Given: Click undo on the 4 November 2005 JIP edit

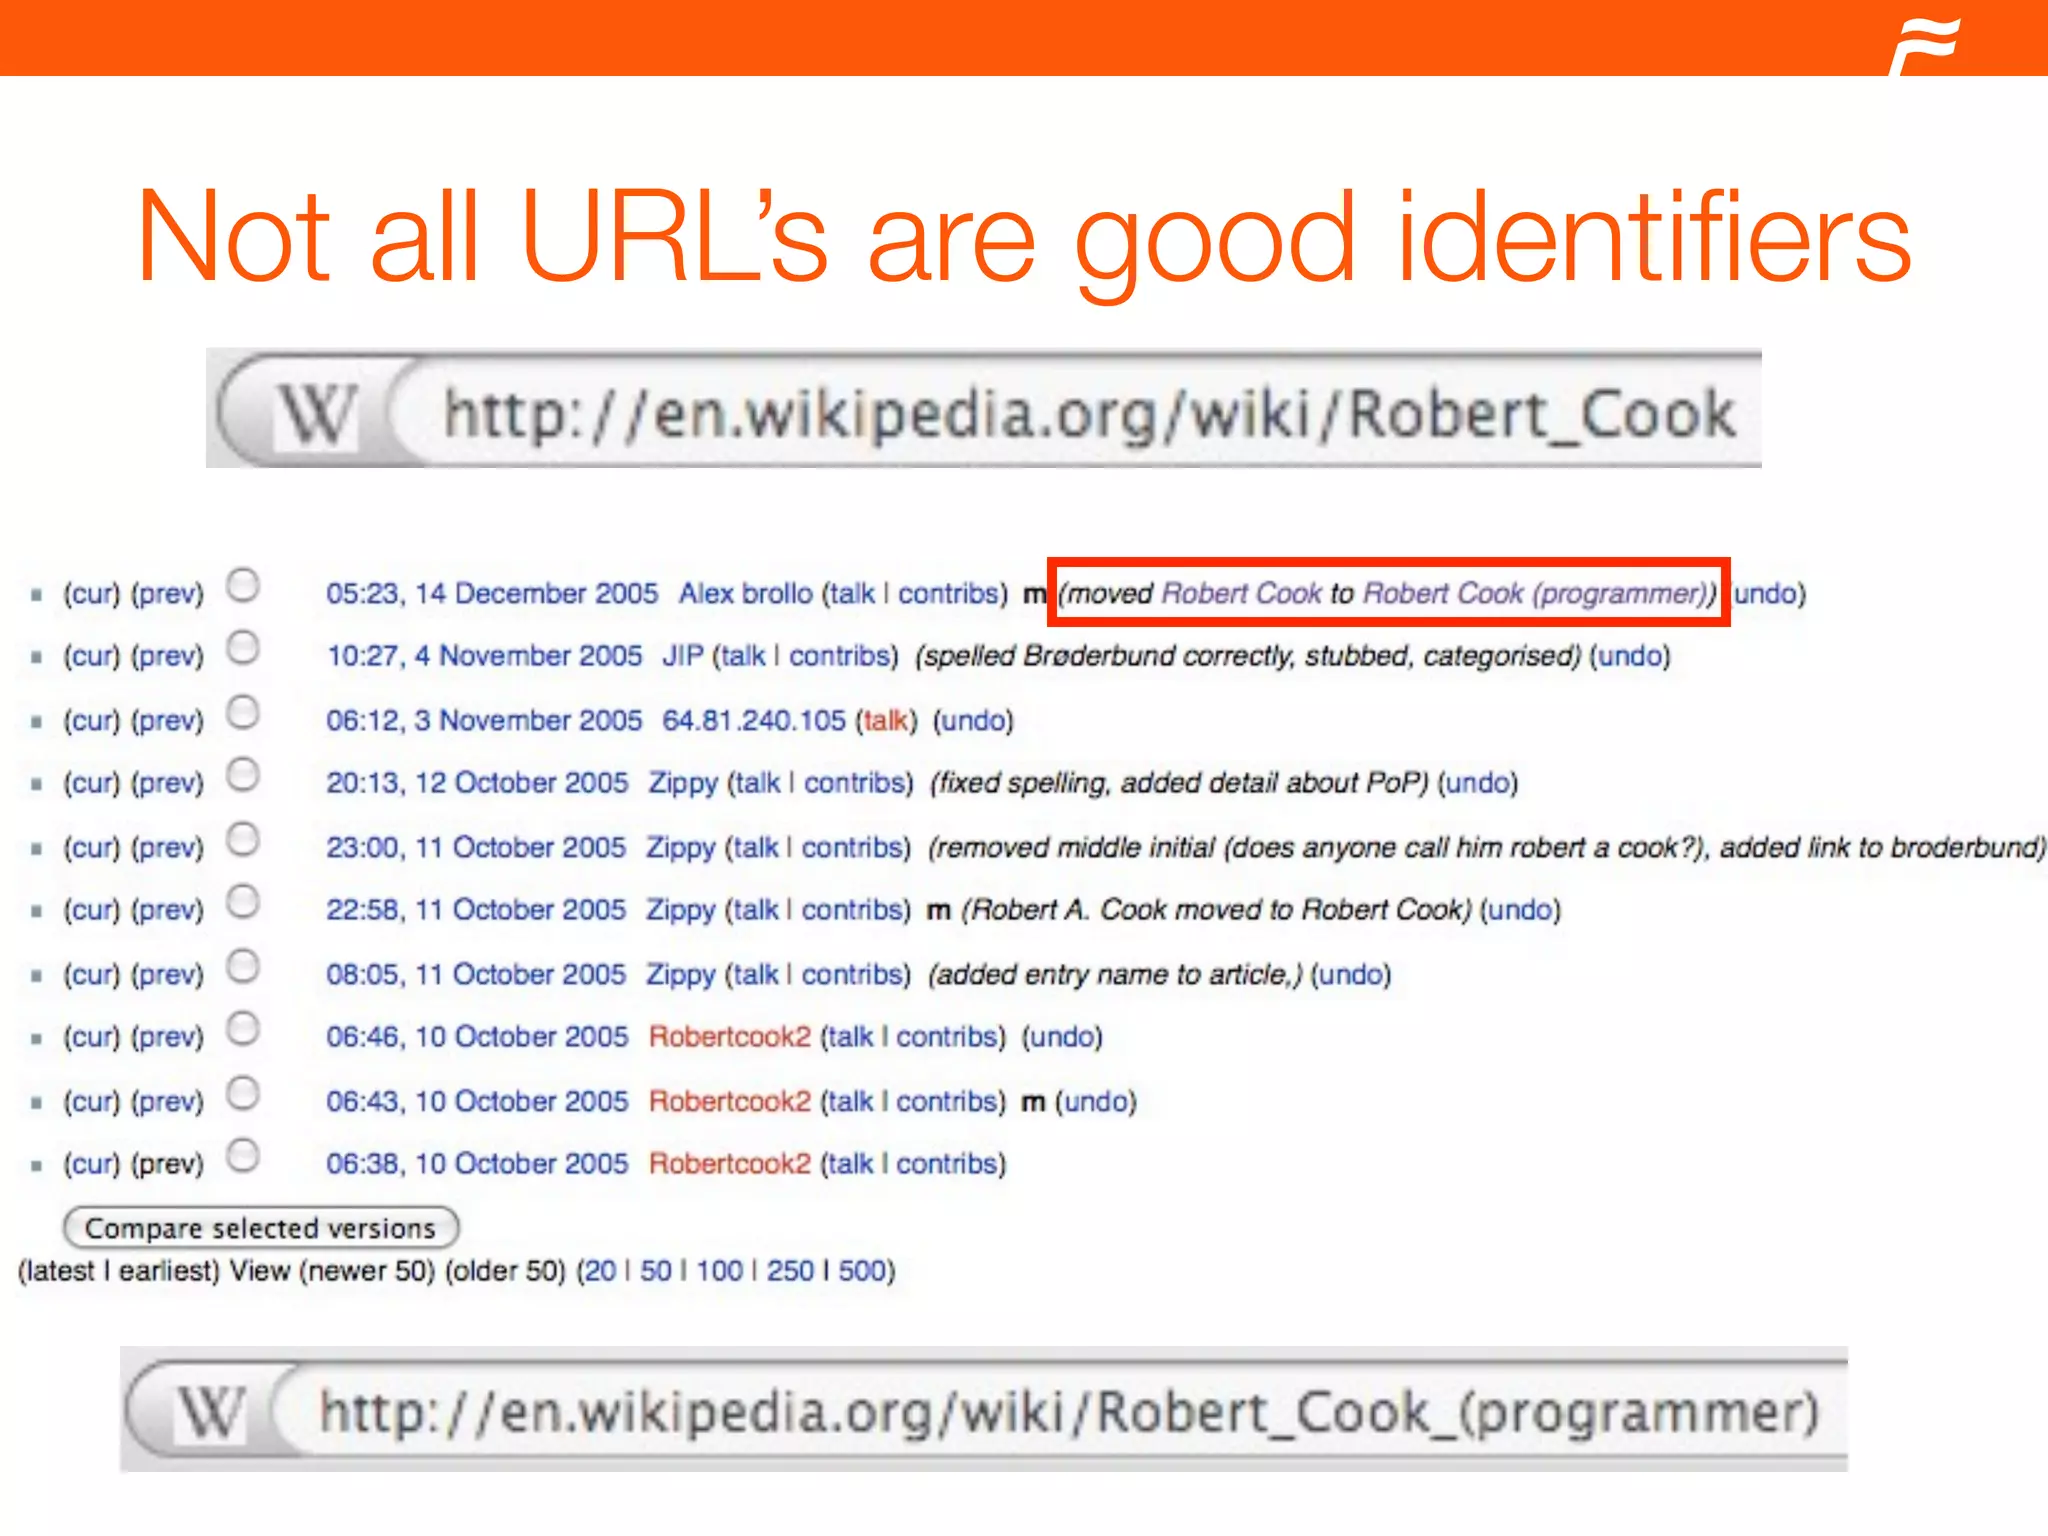Looking at the screenshot, I should pyautogui.click(x=1630, y=657).
